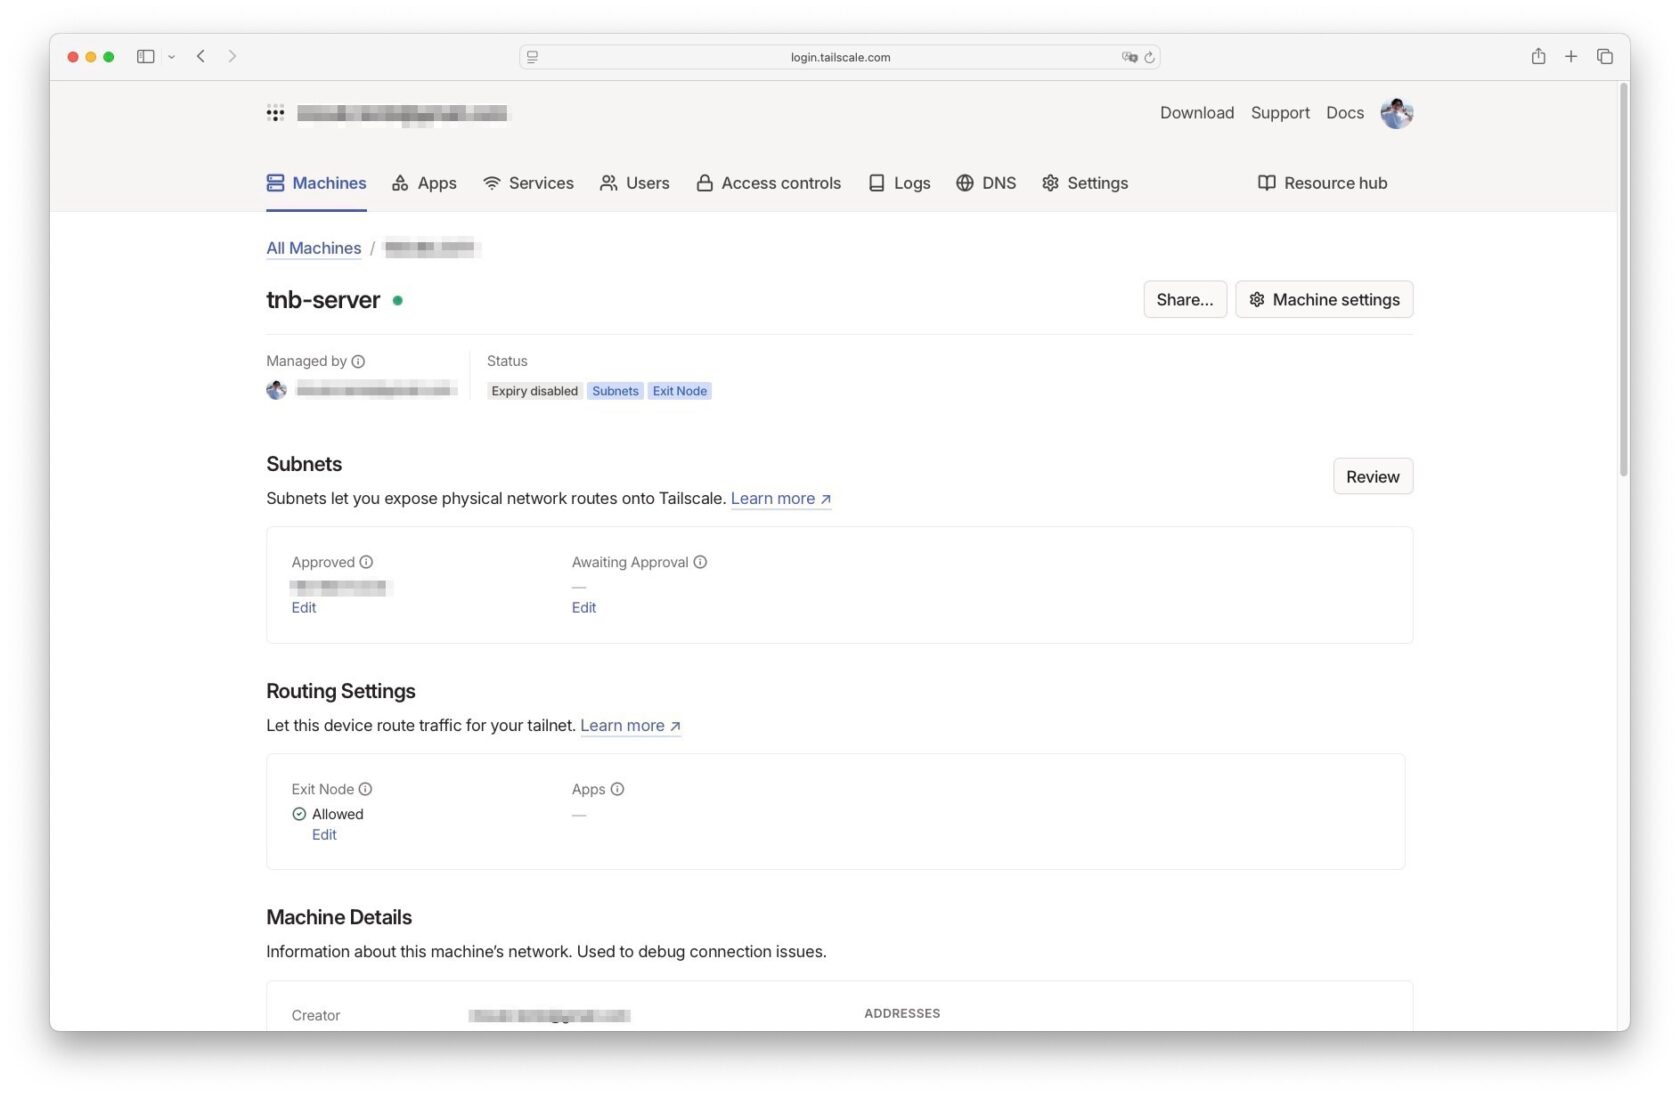This screenshot has height=1097, width=1680.
Task: Switch to the Access controls tab
Action: [769, 183]
